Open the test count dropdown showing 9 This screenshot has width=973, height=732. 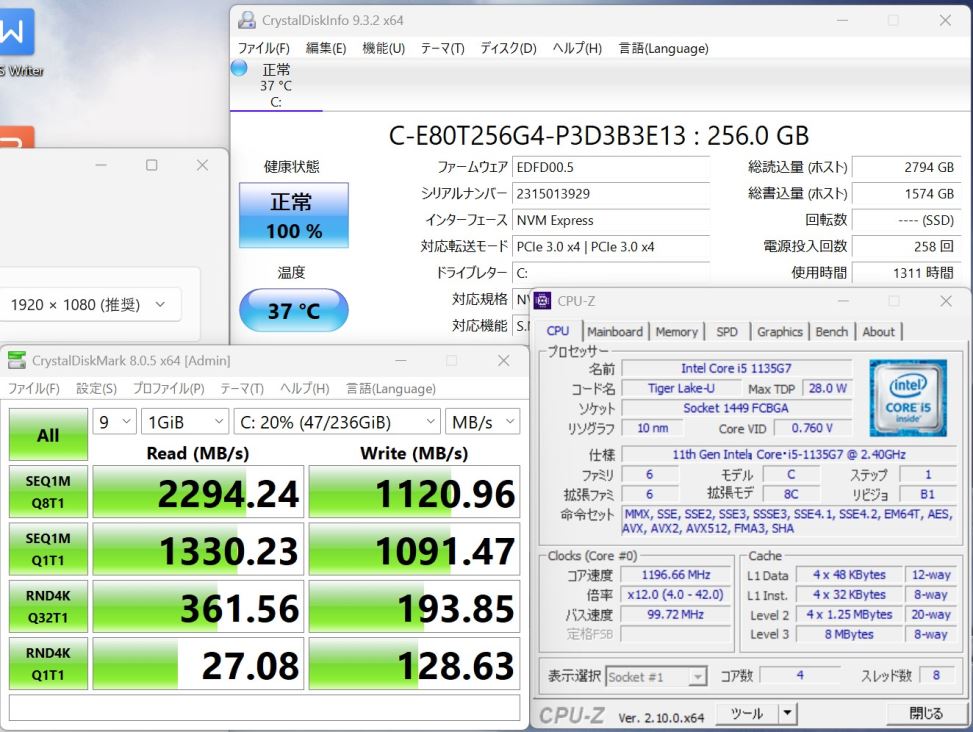click(114, 422)
